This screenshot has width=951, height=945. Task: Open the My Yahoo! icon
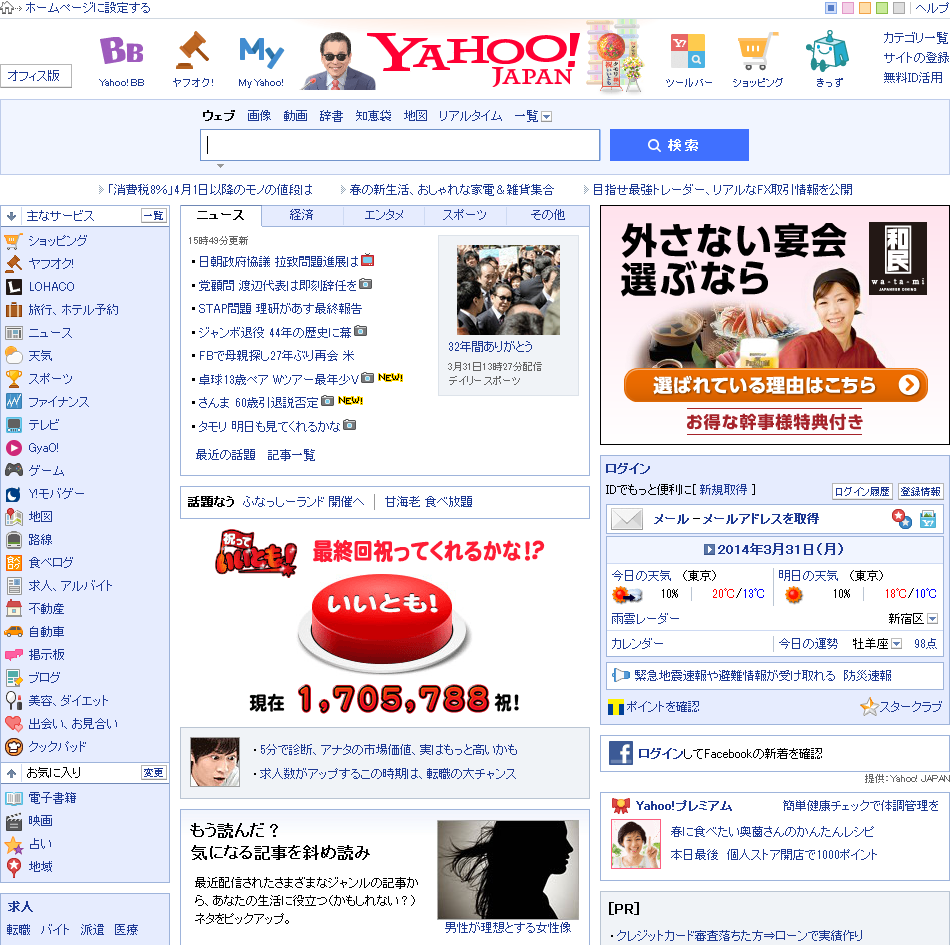[261, 52]
